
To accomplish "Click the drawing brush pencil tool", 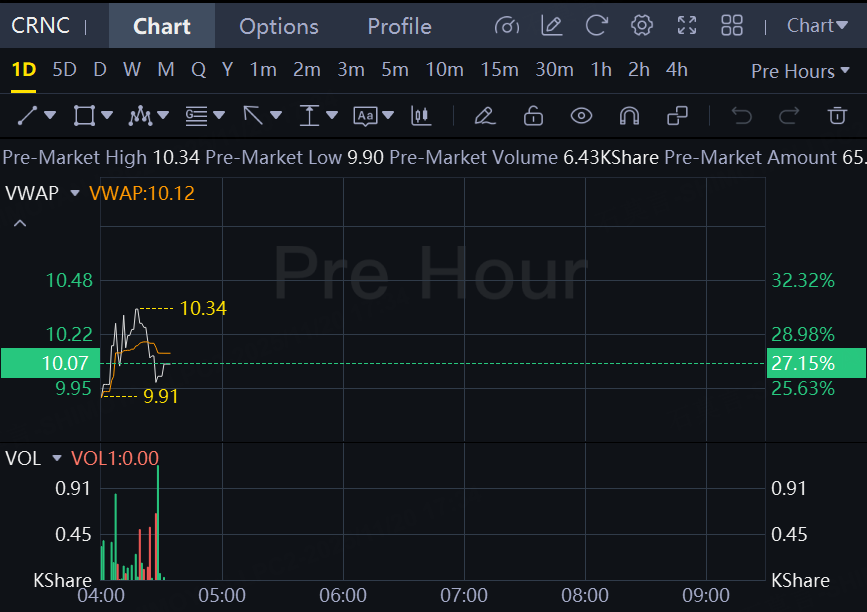I will pos(485,116).
